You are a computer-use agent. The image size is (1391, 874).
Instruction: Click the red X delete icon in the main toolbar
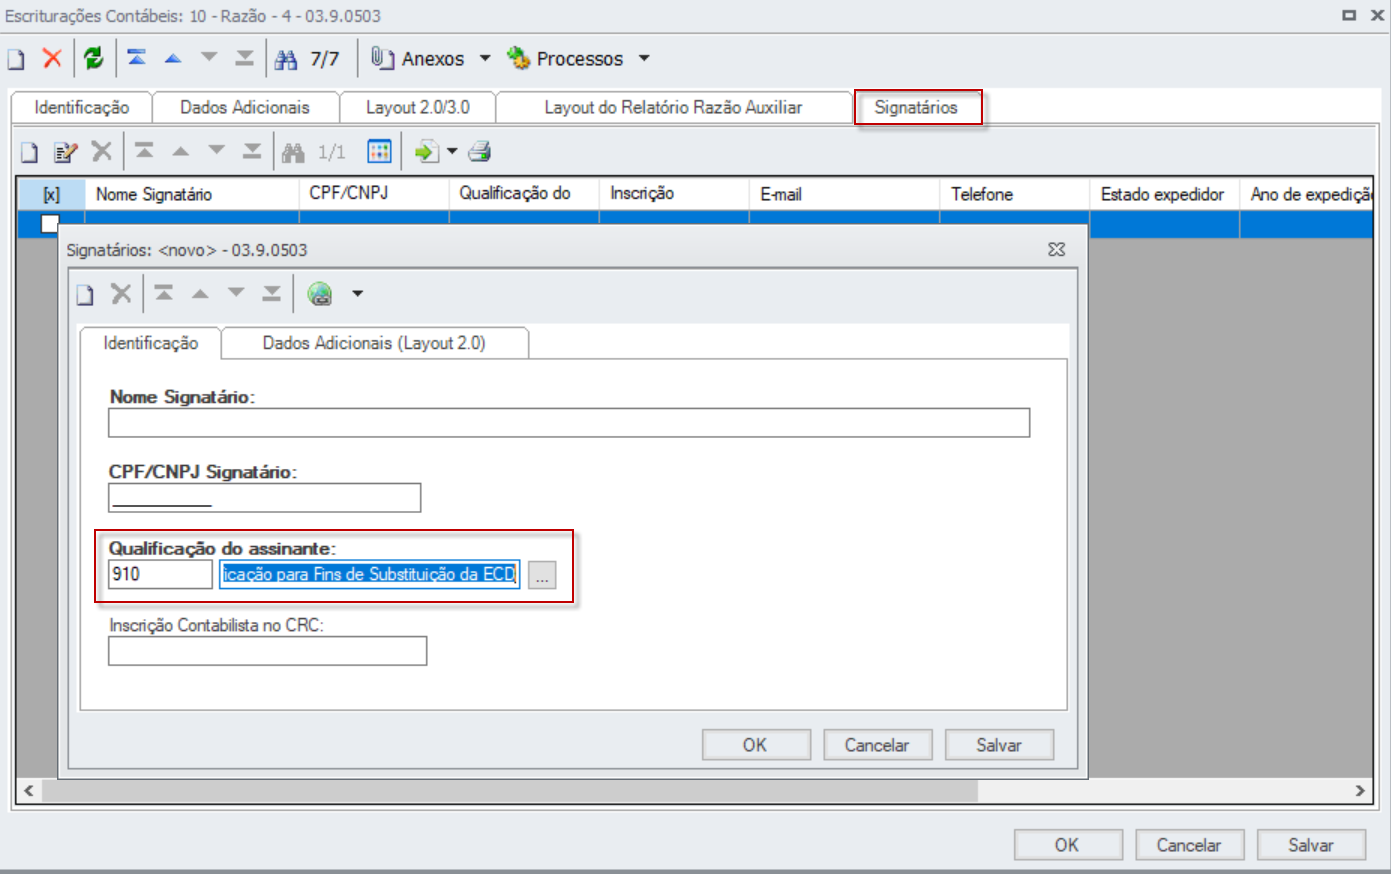click(x=52, y=59)
